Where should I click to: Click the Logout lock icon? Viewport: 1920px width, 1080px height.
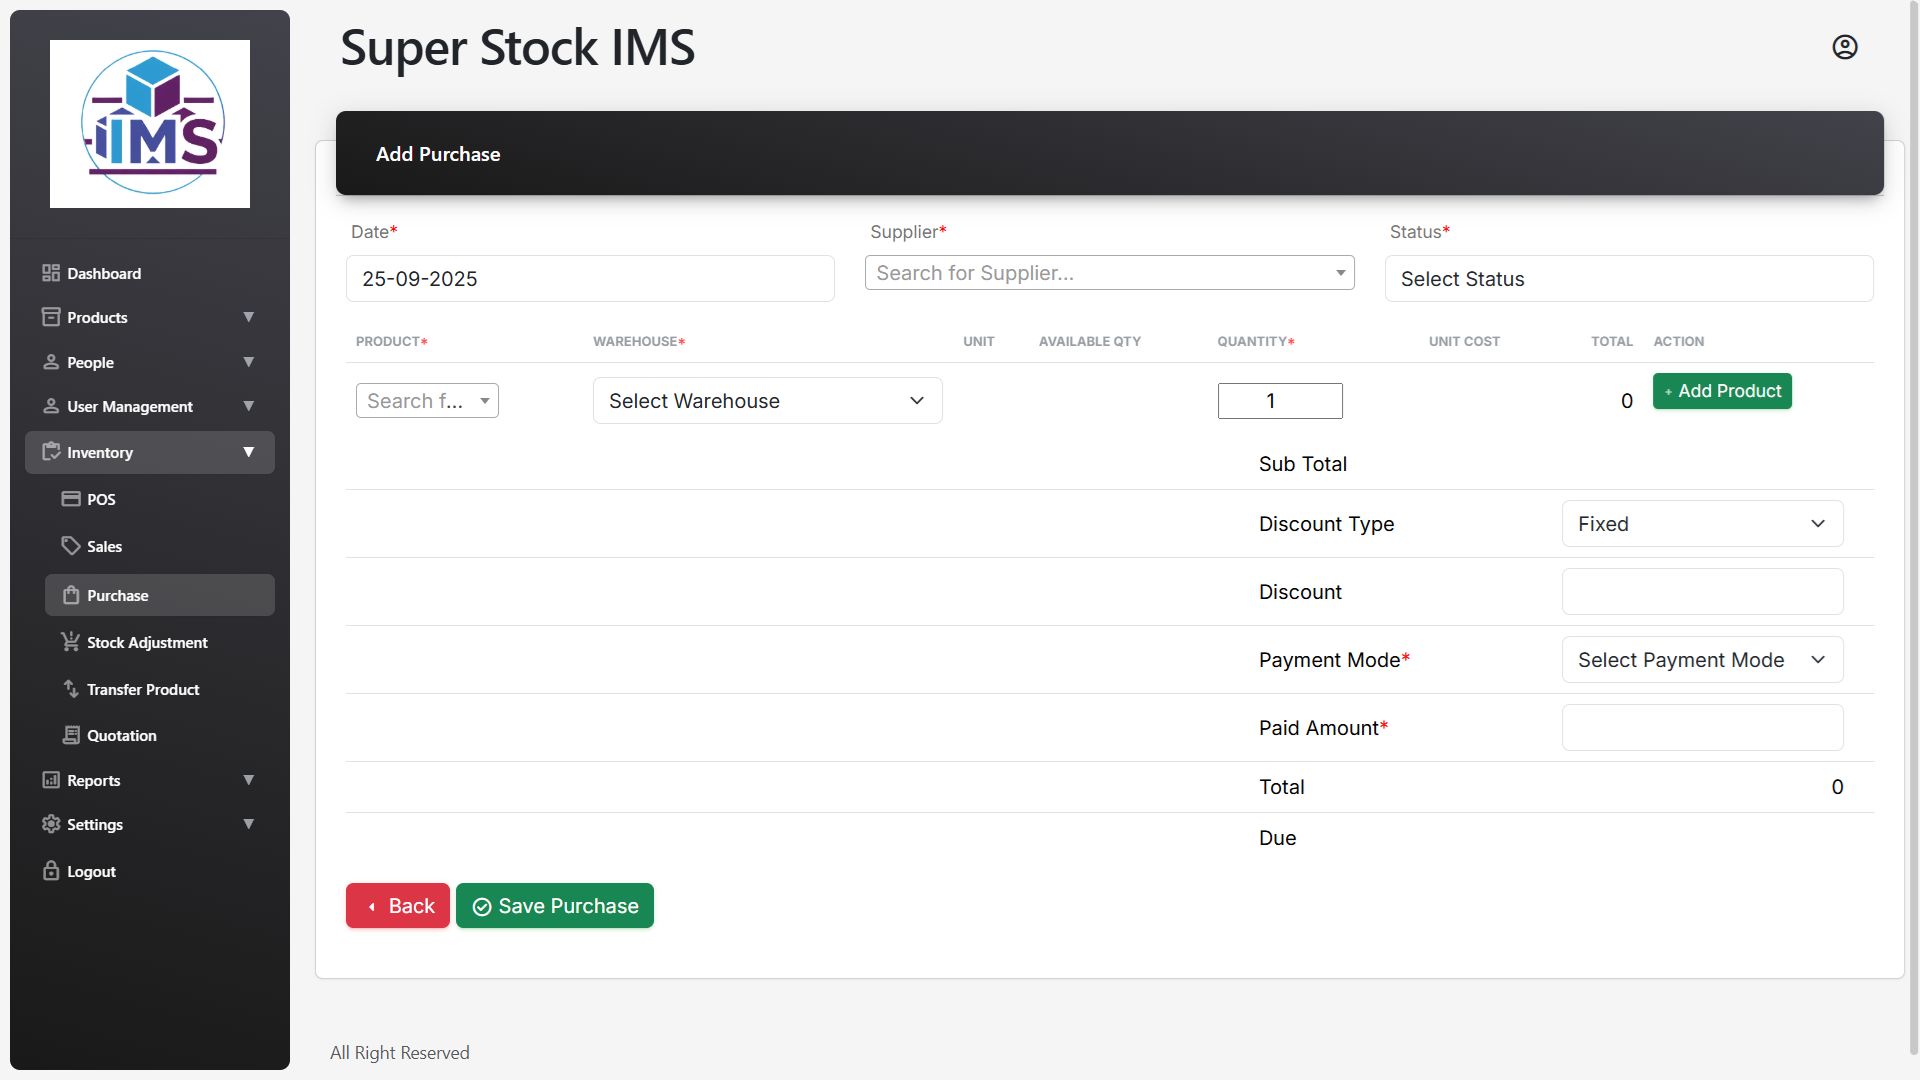click(x=51, y=871)
